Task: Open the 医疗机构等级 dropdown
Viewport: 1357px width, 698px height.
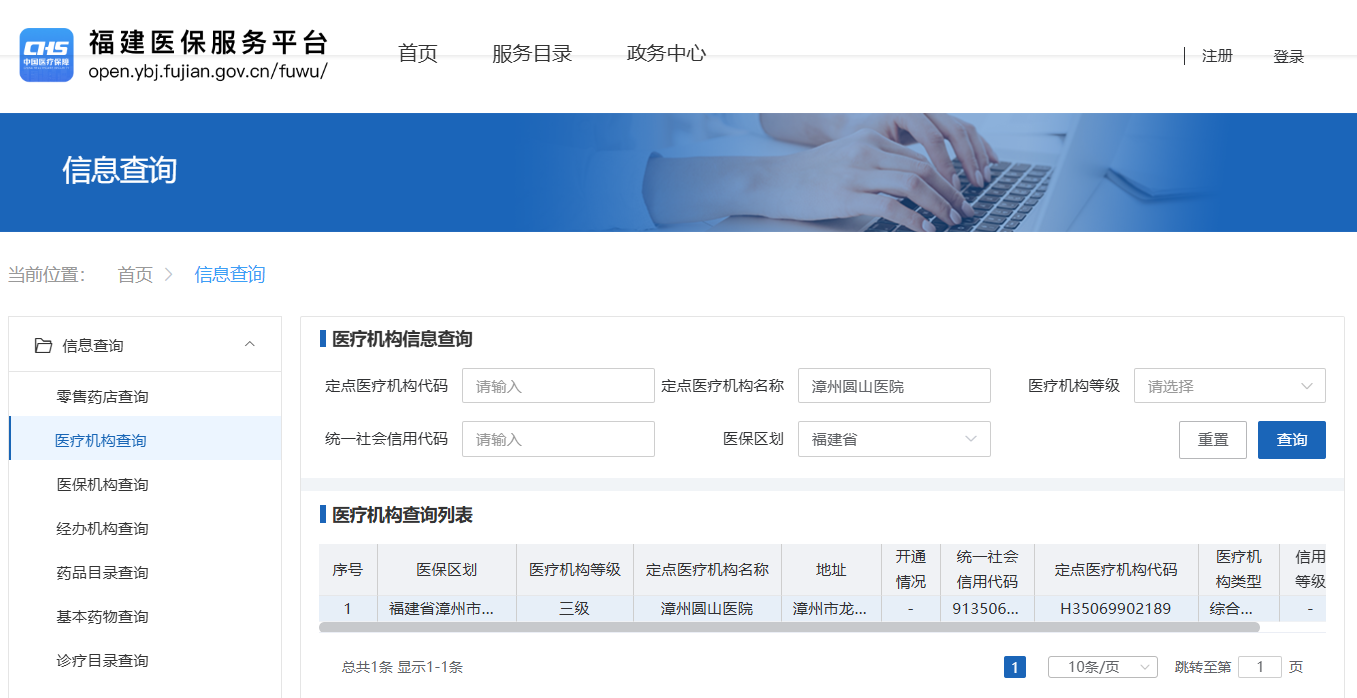Action: pos(1229,386)
